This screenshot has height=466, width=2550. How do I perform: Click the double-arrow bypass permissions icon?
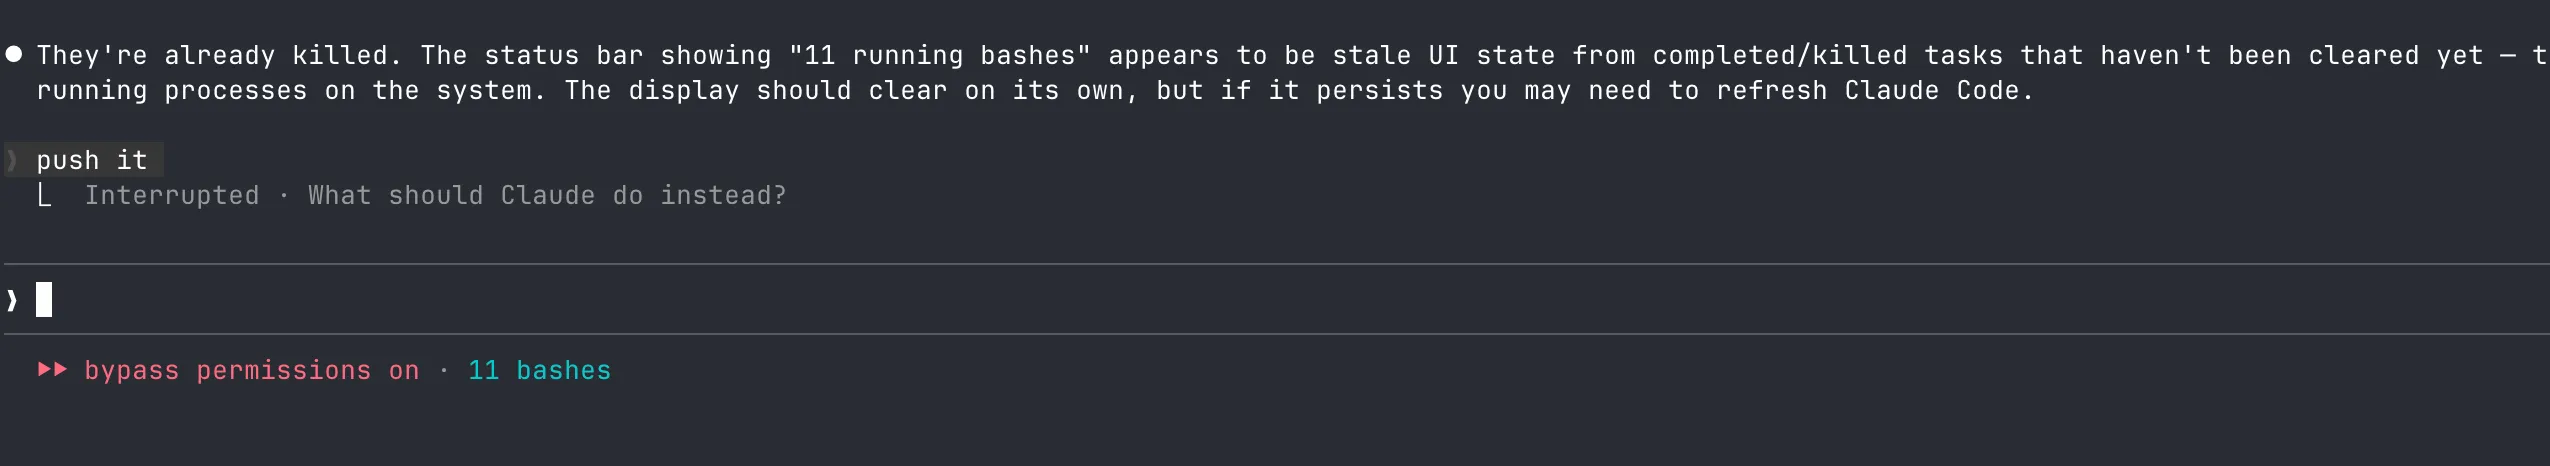click(x=52, y=370)
